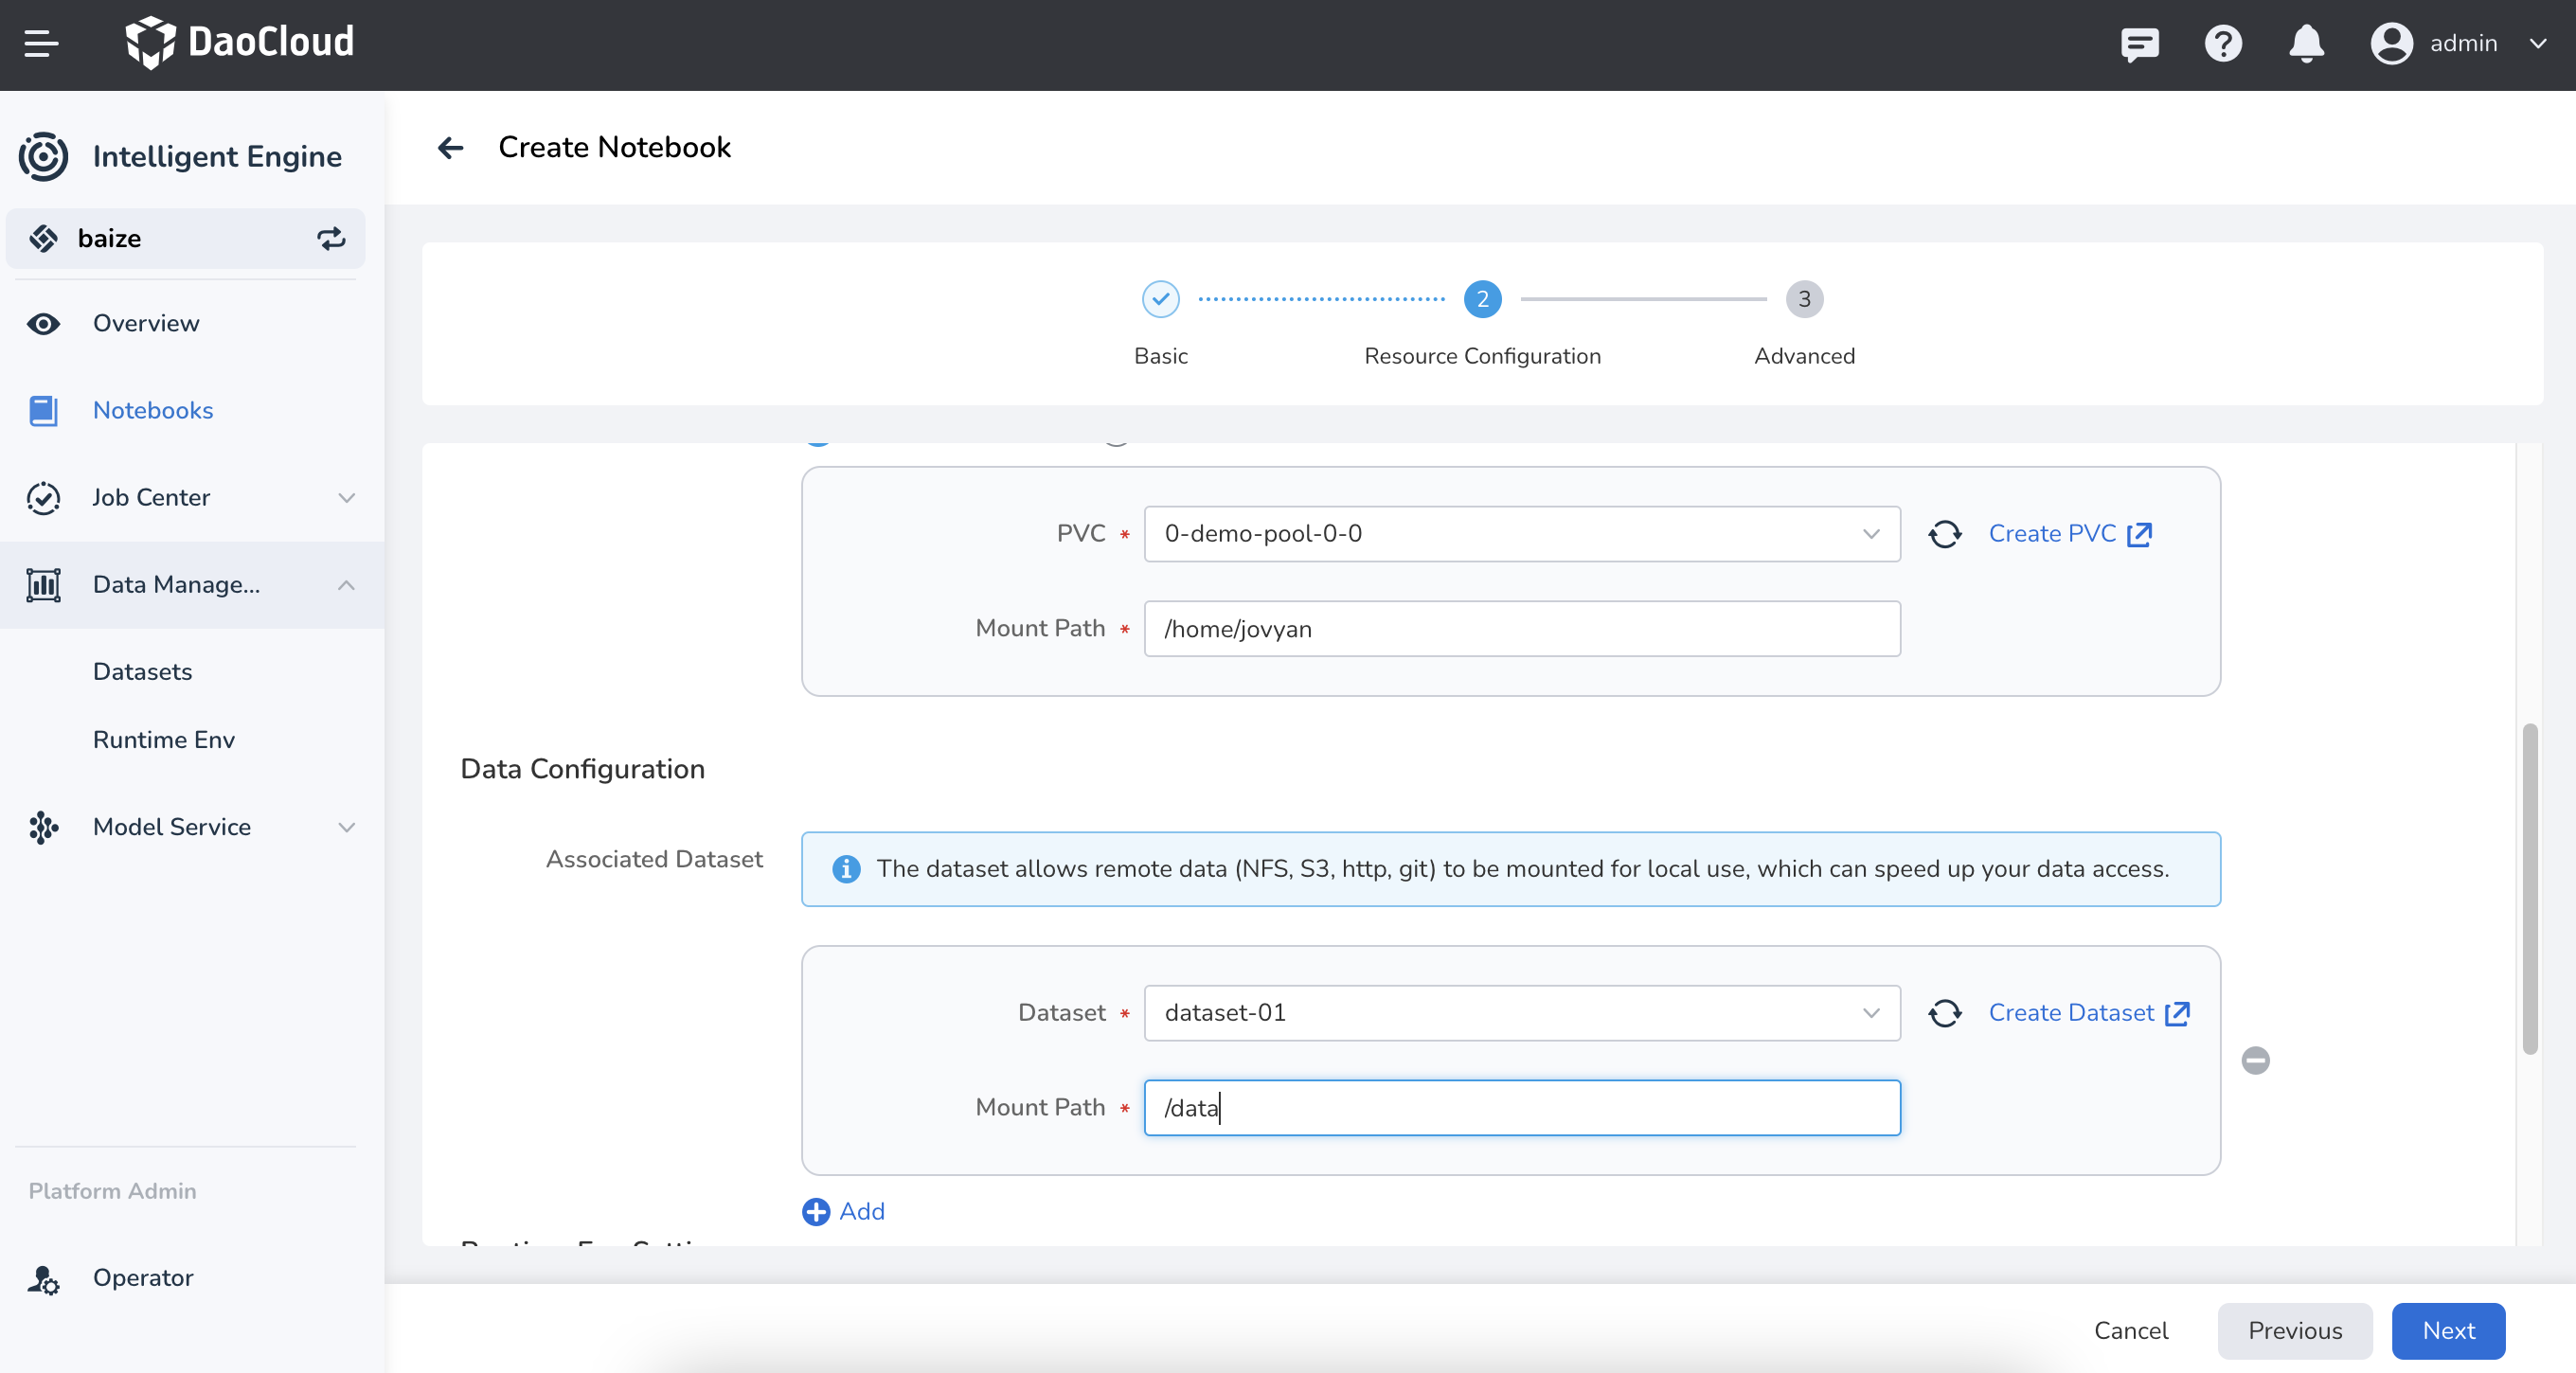Refresh the Dataset list

click(x=1944, y=1013)
